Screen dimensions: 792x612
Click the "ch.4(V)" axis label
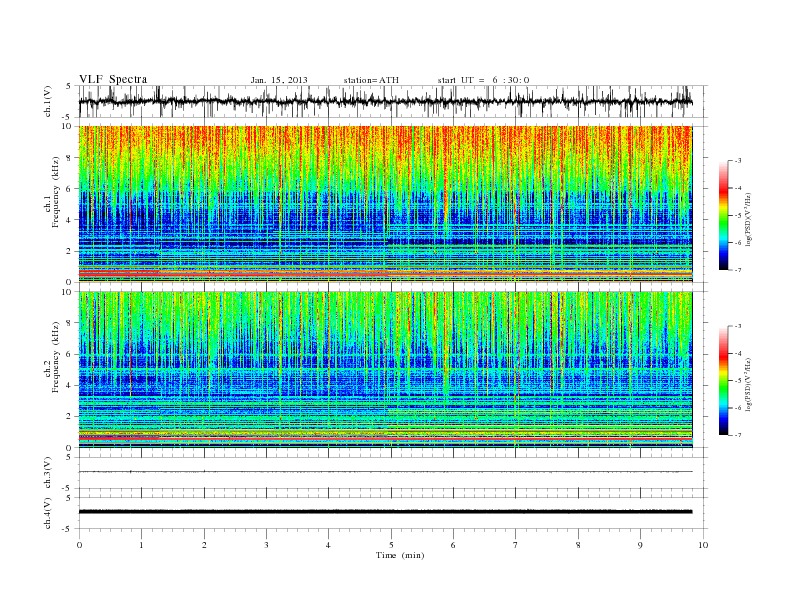48,513
